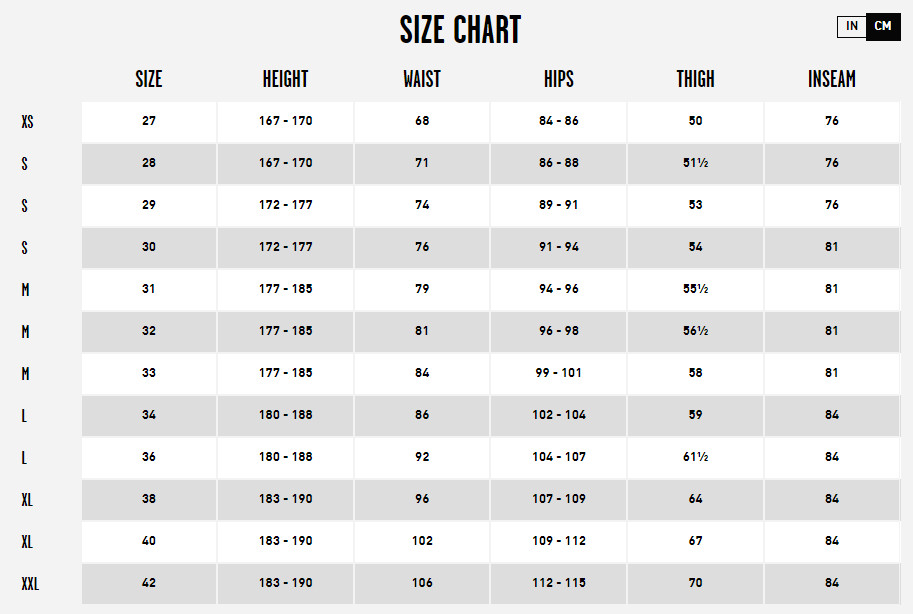This screenshot has width=913, height=614.
Task: Click the HEIGHT column header
Action: pyautogui.click(x=285, y=79)
